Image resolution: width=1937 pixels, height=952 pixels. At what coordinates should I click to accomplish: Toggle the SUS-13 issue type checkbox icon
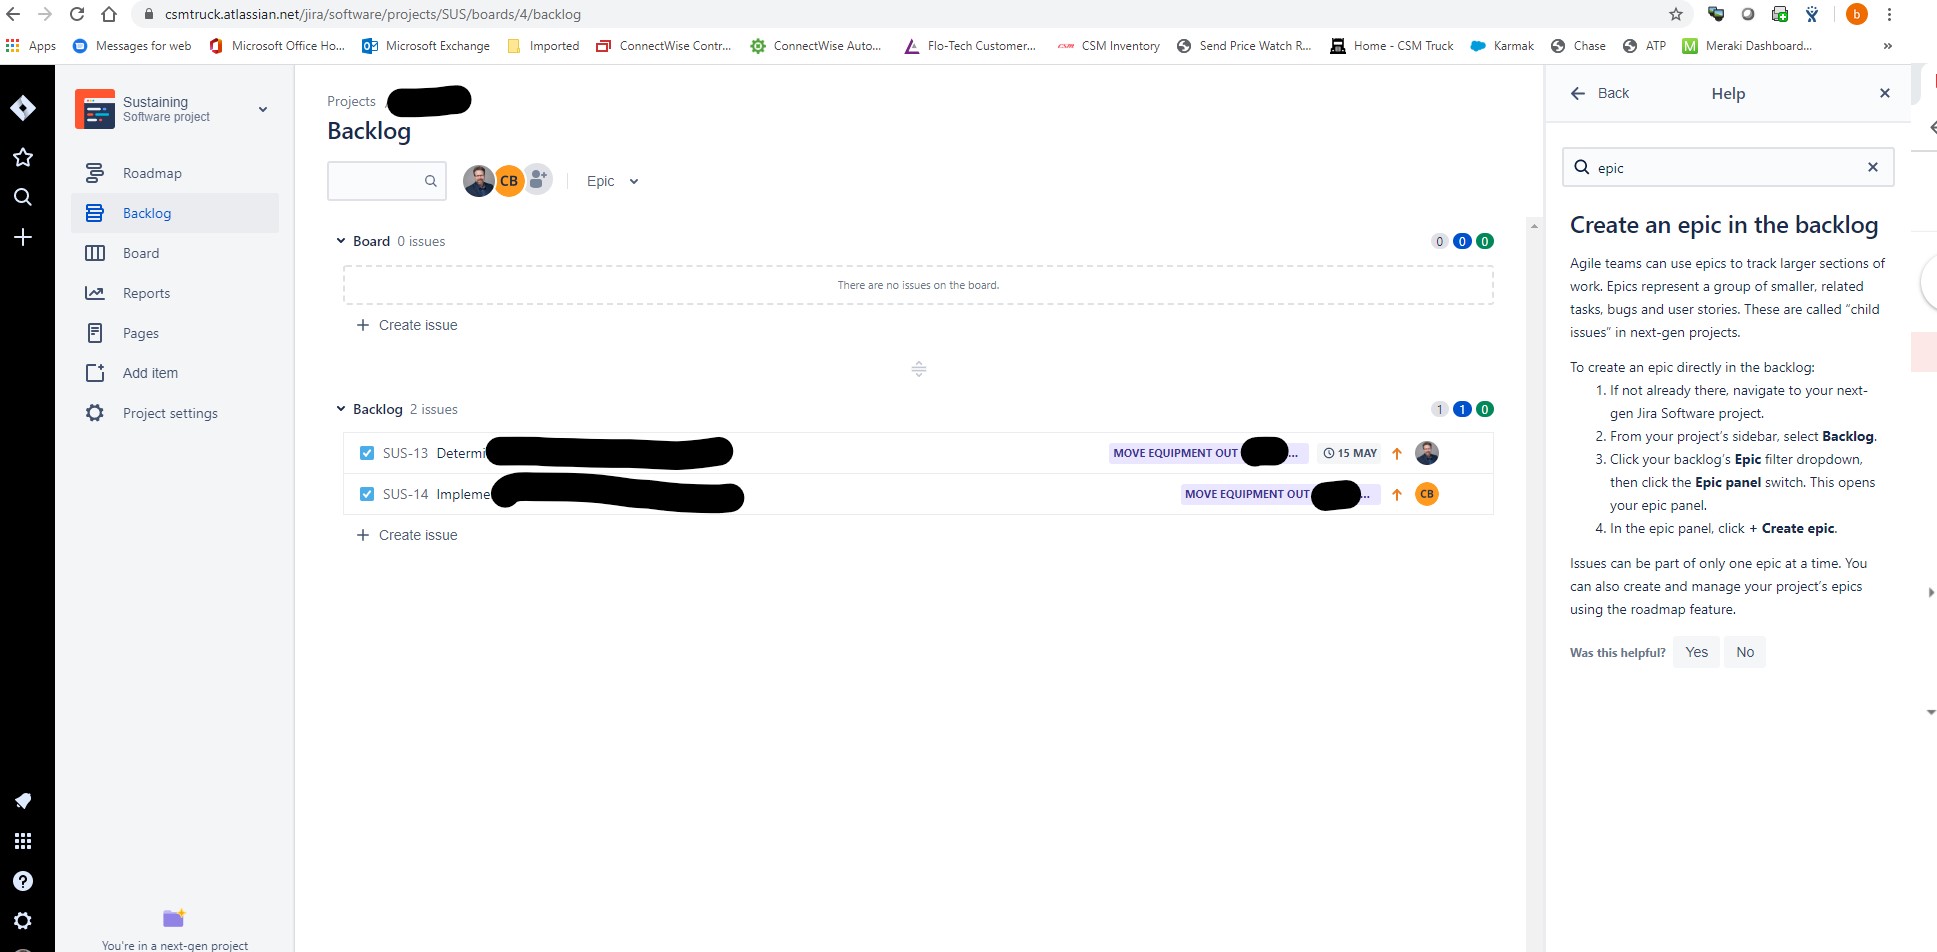pyautogui.click(x=367, y=453)
